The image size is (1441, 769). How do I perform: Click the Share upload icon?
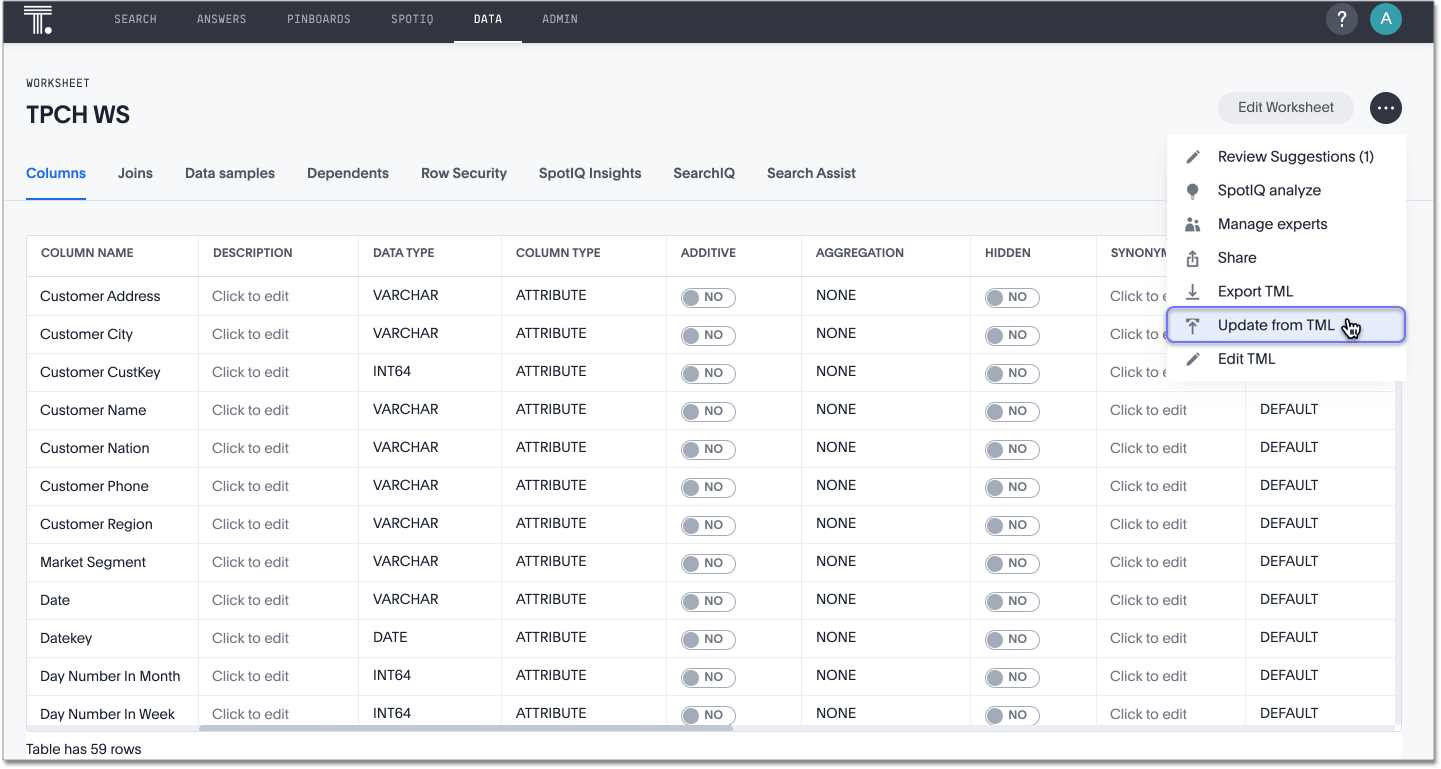[x=1193, y=259]
